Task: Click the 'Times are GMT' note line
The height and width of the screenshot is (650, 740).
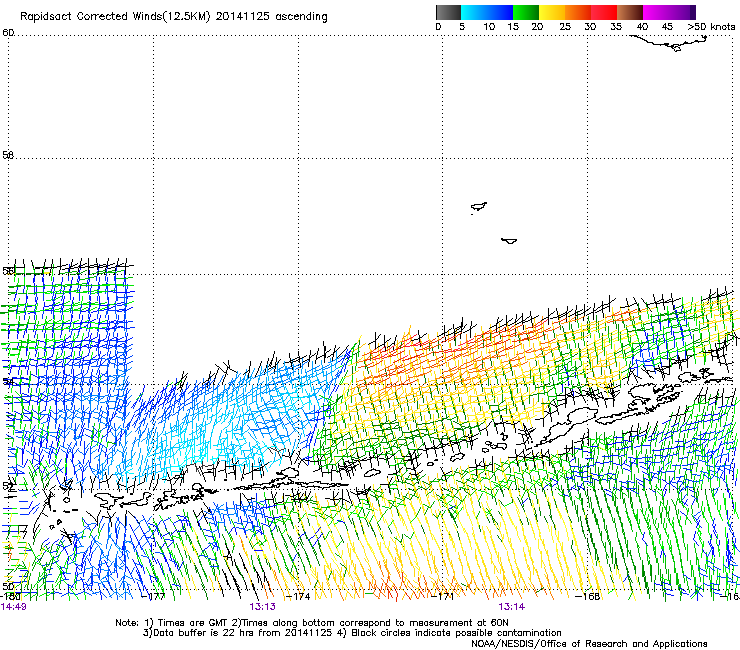Action: click(x=312, y=623)
